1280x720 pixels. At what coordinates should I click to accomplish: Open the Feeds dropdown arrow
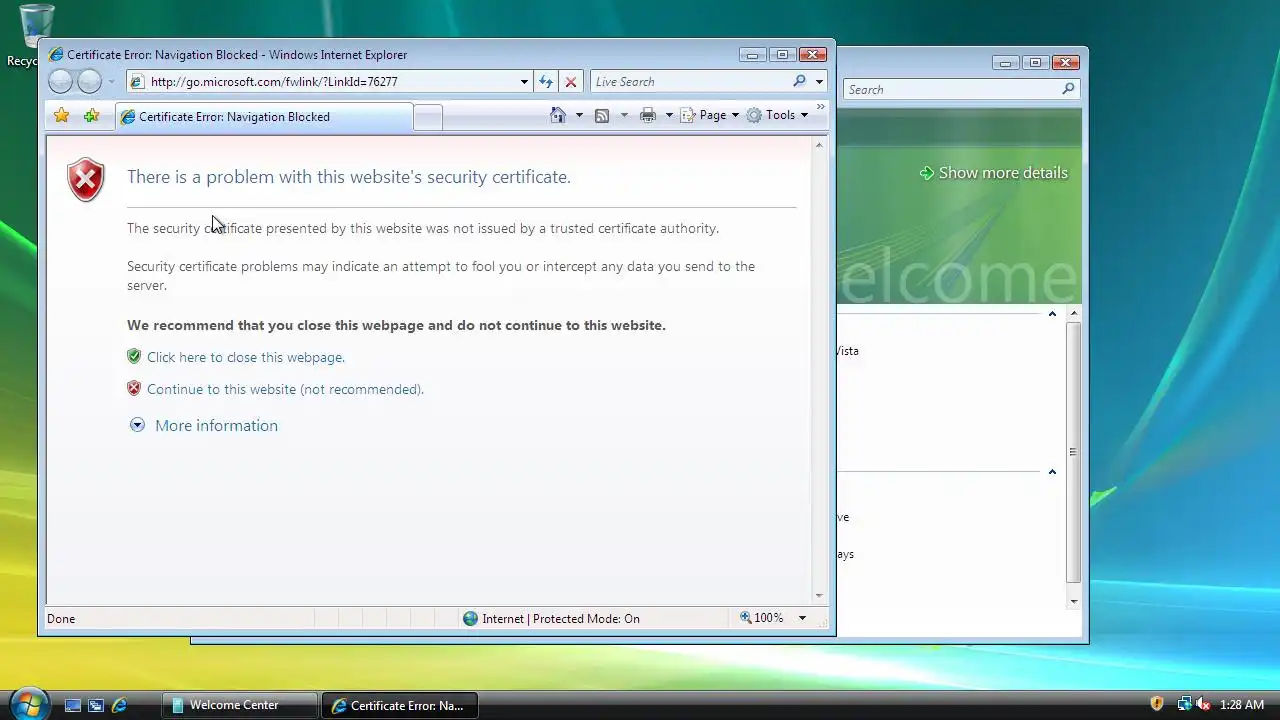coord(624,115)
